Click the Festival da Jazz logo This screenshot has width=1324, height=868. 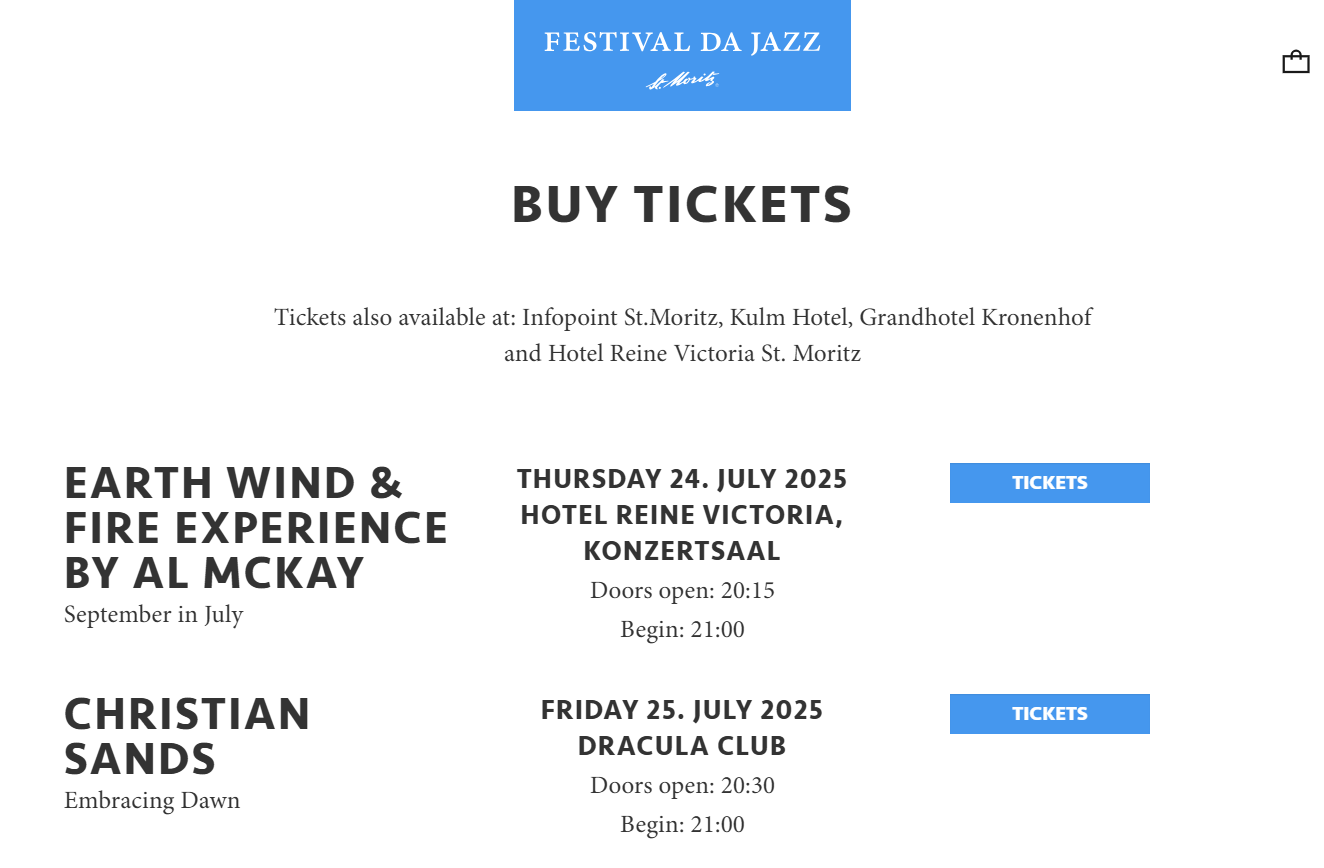(682, 55)
